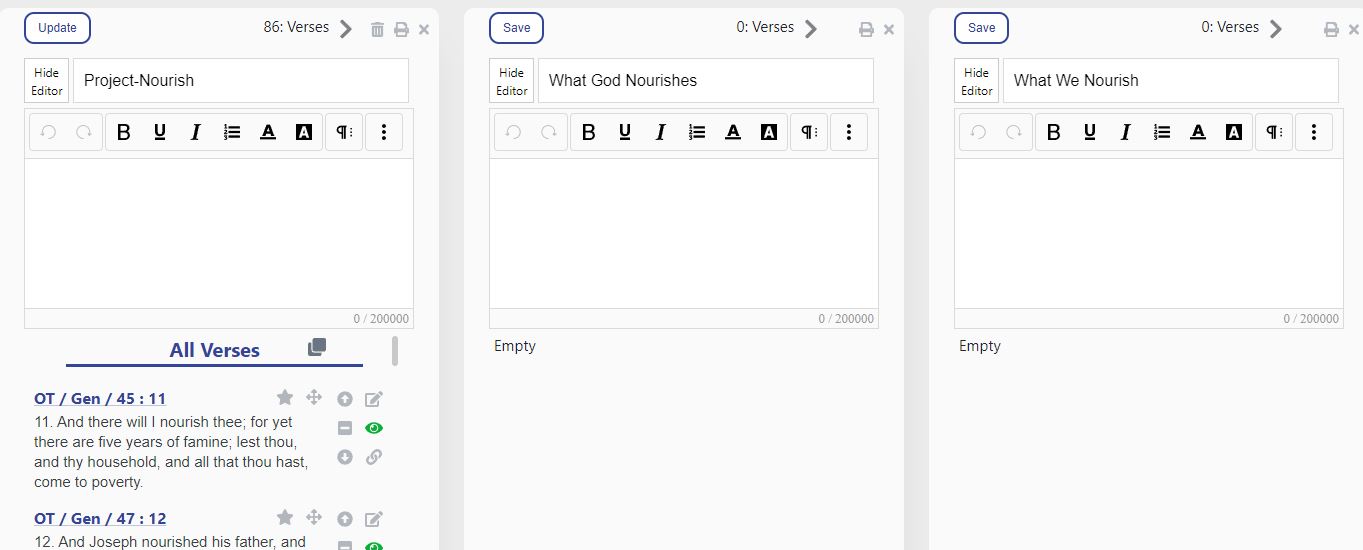Click the Update button
The height and width of the screenshot is (550, 1363).
pyautogui.click(x=57, y=28)
